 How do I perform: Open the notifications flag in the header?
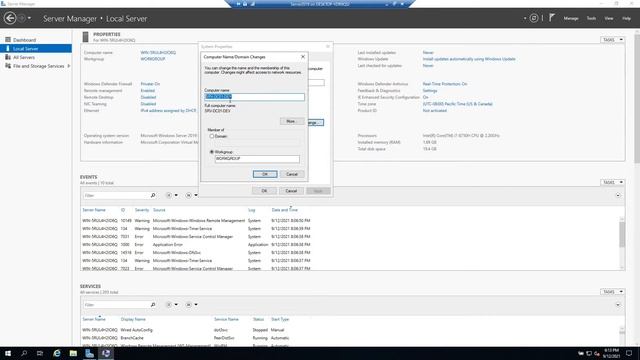551,18
